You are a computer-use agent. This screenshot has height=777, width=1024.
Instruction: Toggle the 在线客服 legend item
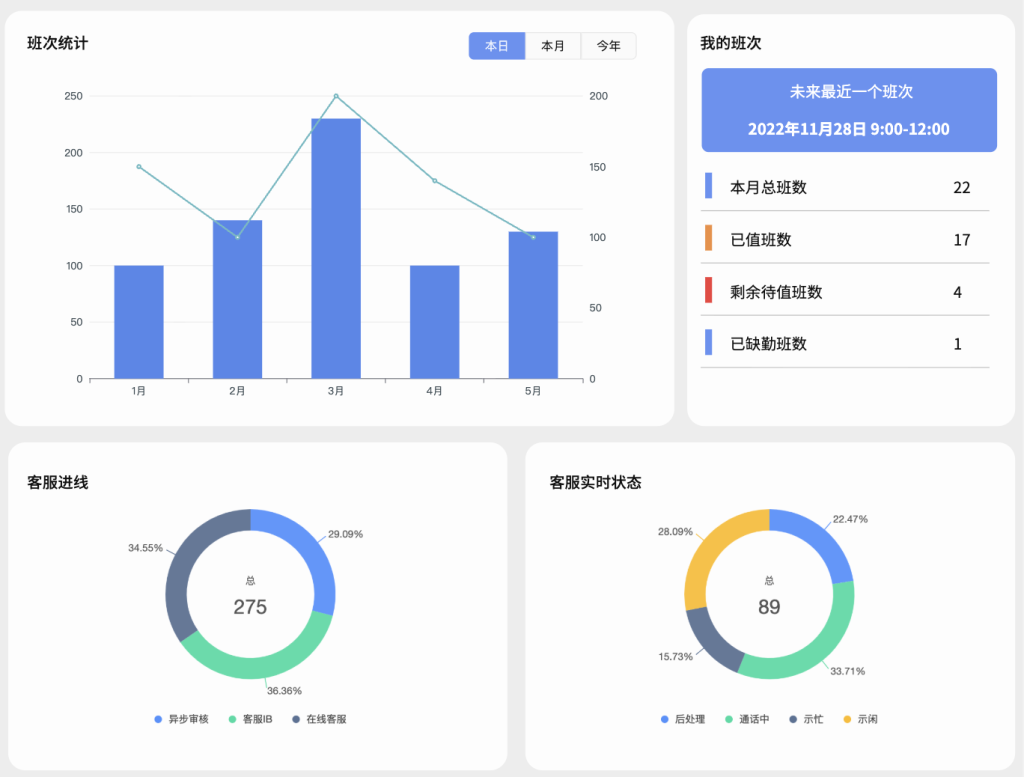pyautogui.click(x=319, y=719)
